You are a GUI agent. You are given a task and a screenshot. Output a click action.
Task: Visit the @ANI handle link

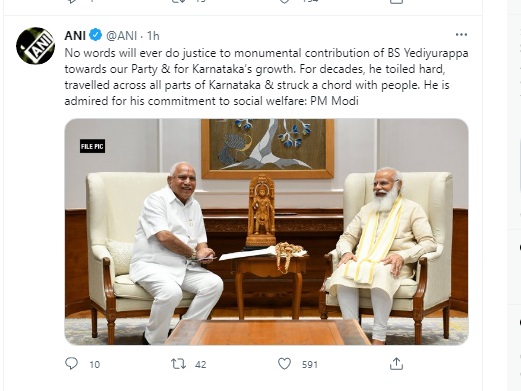click(x=122, y=35)
